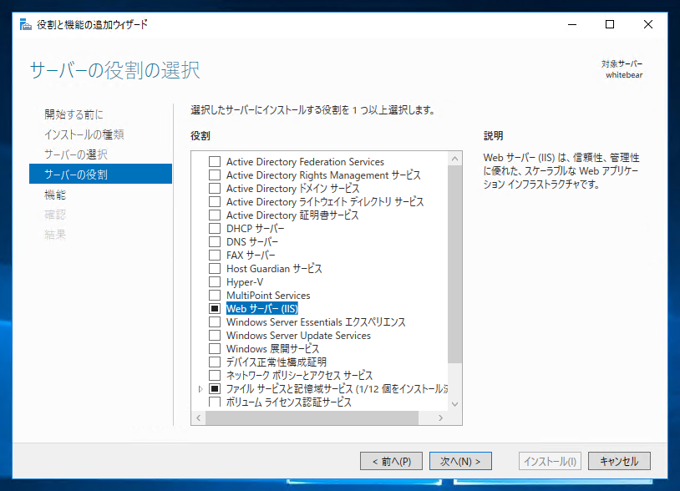
Task: Click the vertical scrollbar thumb in roles list
Action: coord(455,264)
